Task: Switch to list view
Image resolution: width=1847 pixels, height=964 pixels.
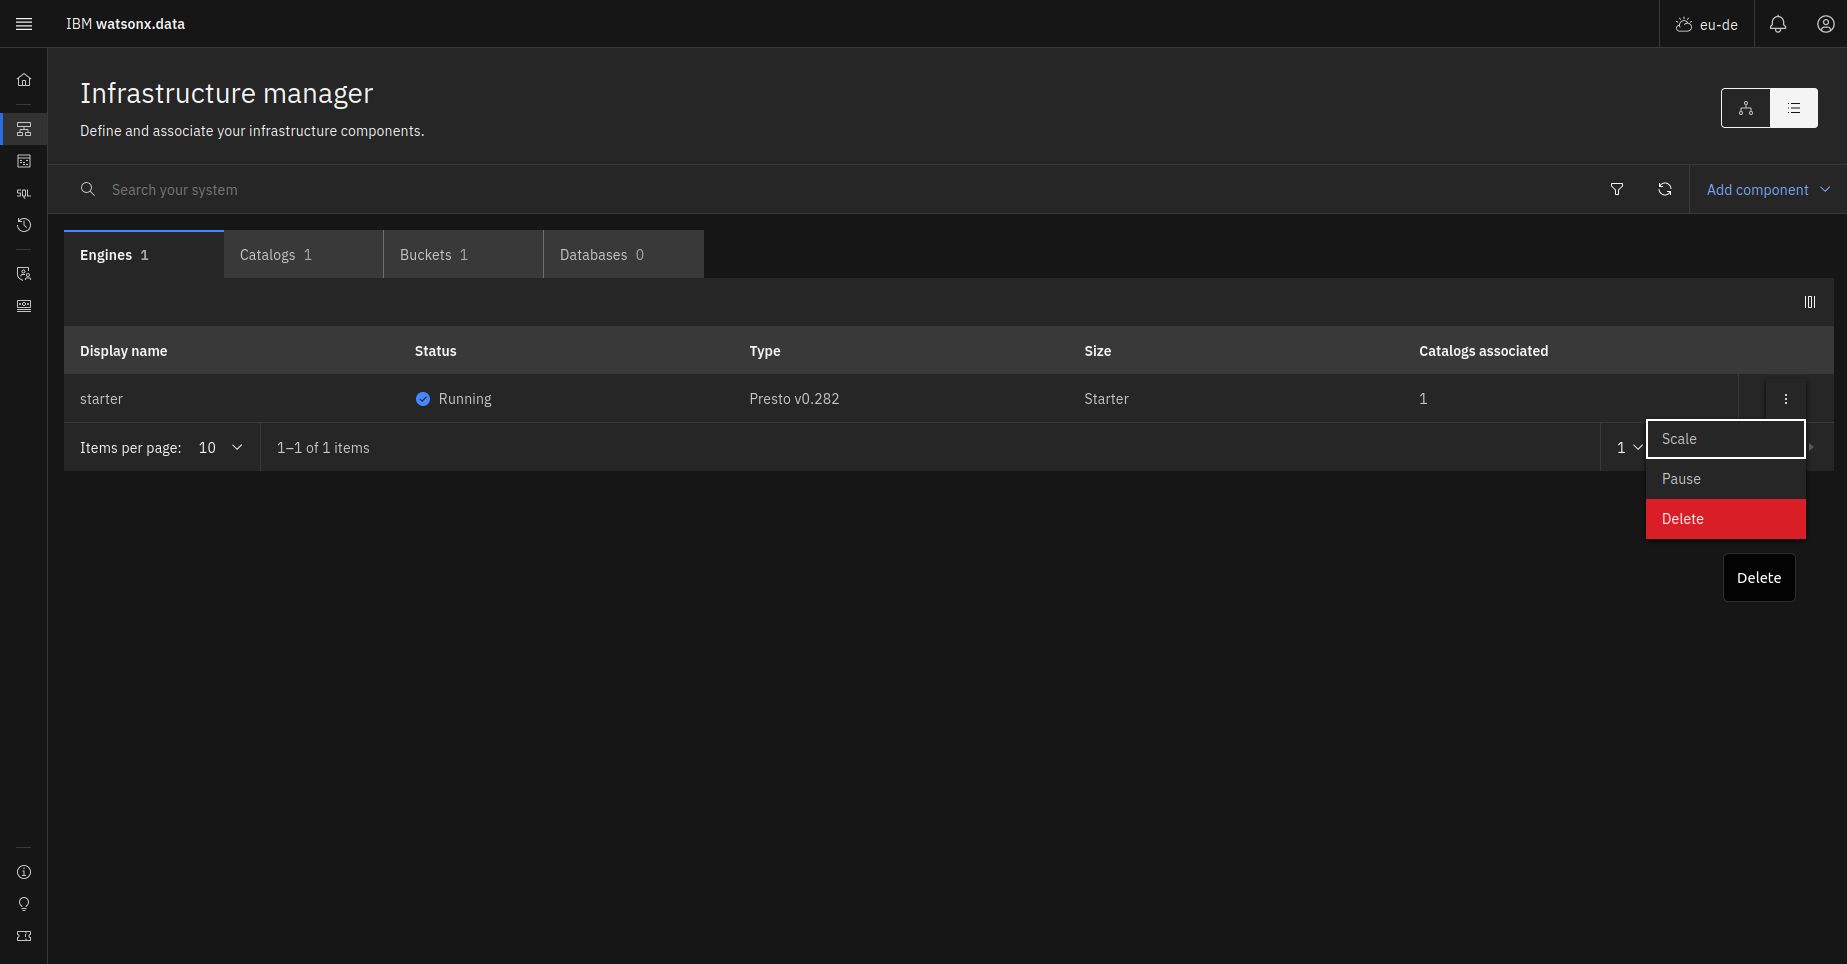Action: 1794,108
